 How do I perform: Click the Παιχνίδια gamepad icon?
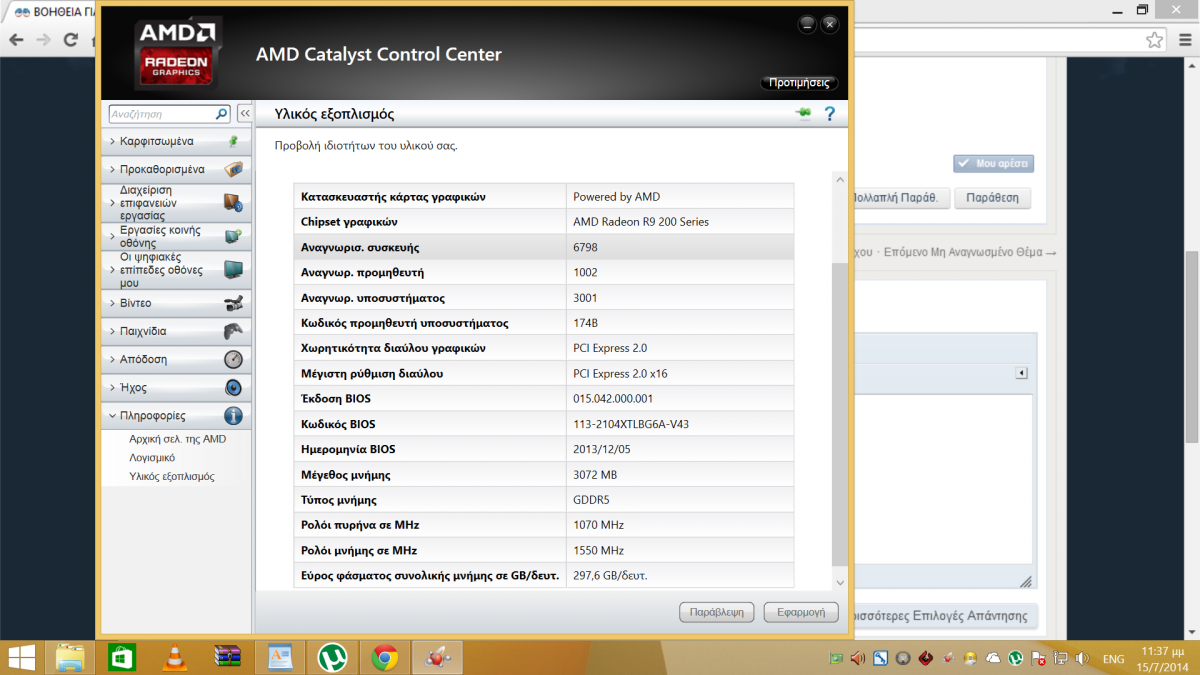click(x=233, y=331)
